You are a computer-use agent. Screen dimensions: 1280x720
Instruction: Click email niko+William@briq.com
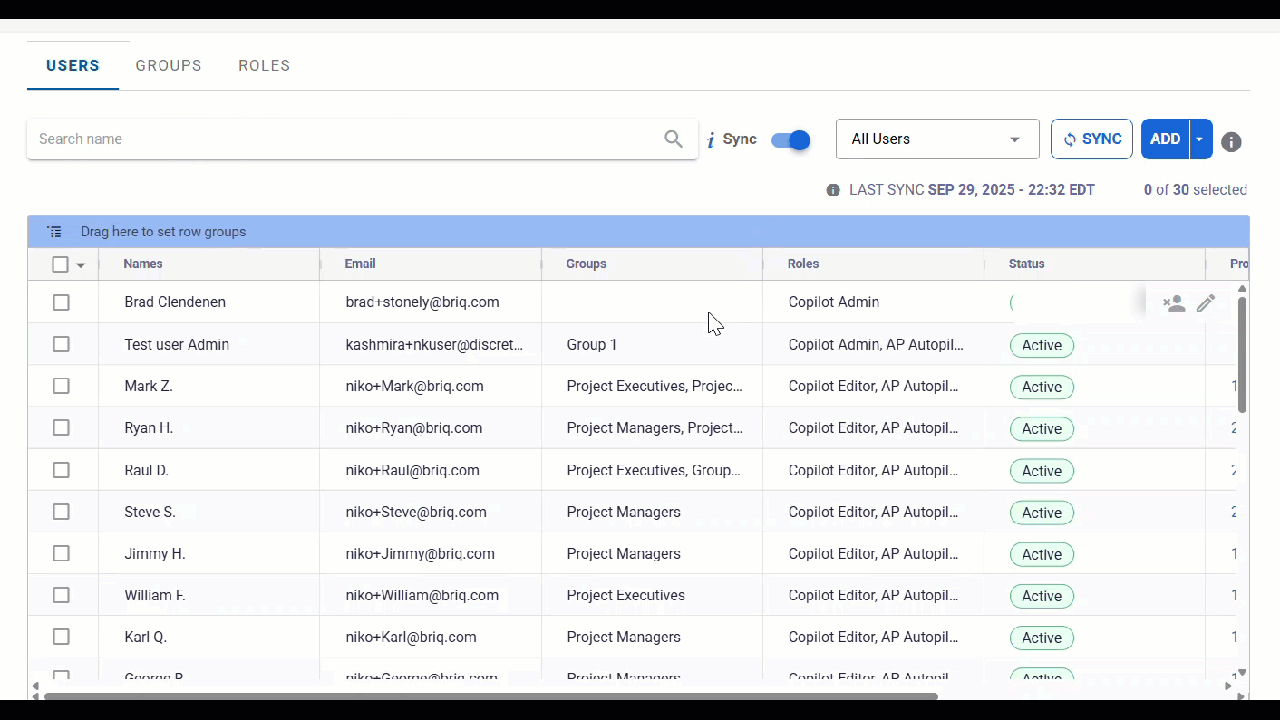(422, 595)
